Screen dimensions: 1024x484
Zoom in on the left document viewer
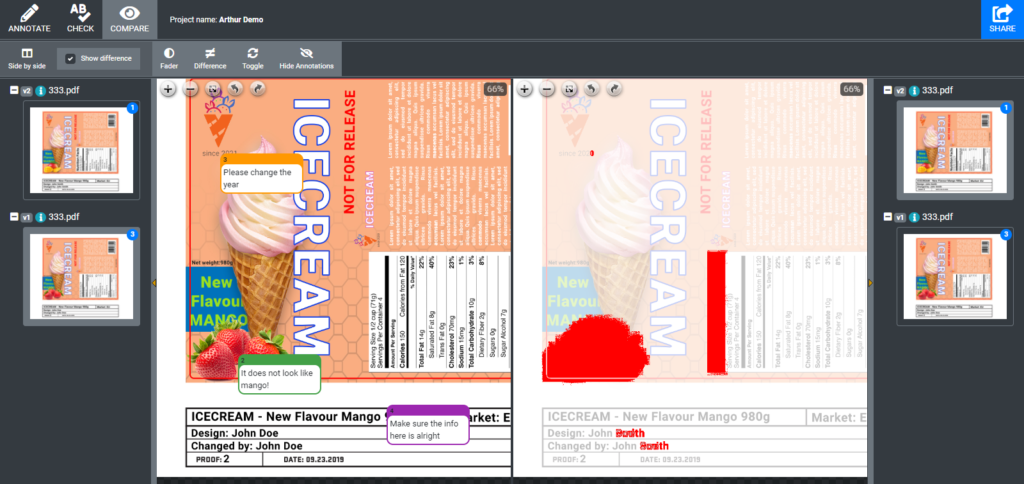[168, 89]
